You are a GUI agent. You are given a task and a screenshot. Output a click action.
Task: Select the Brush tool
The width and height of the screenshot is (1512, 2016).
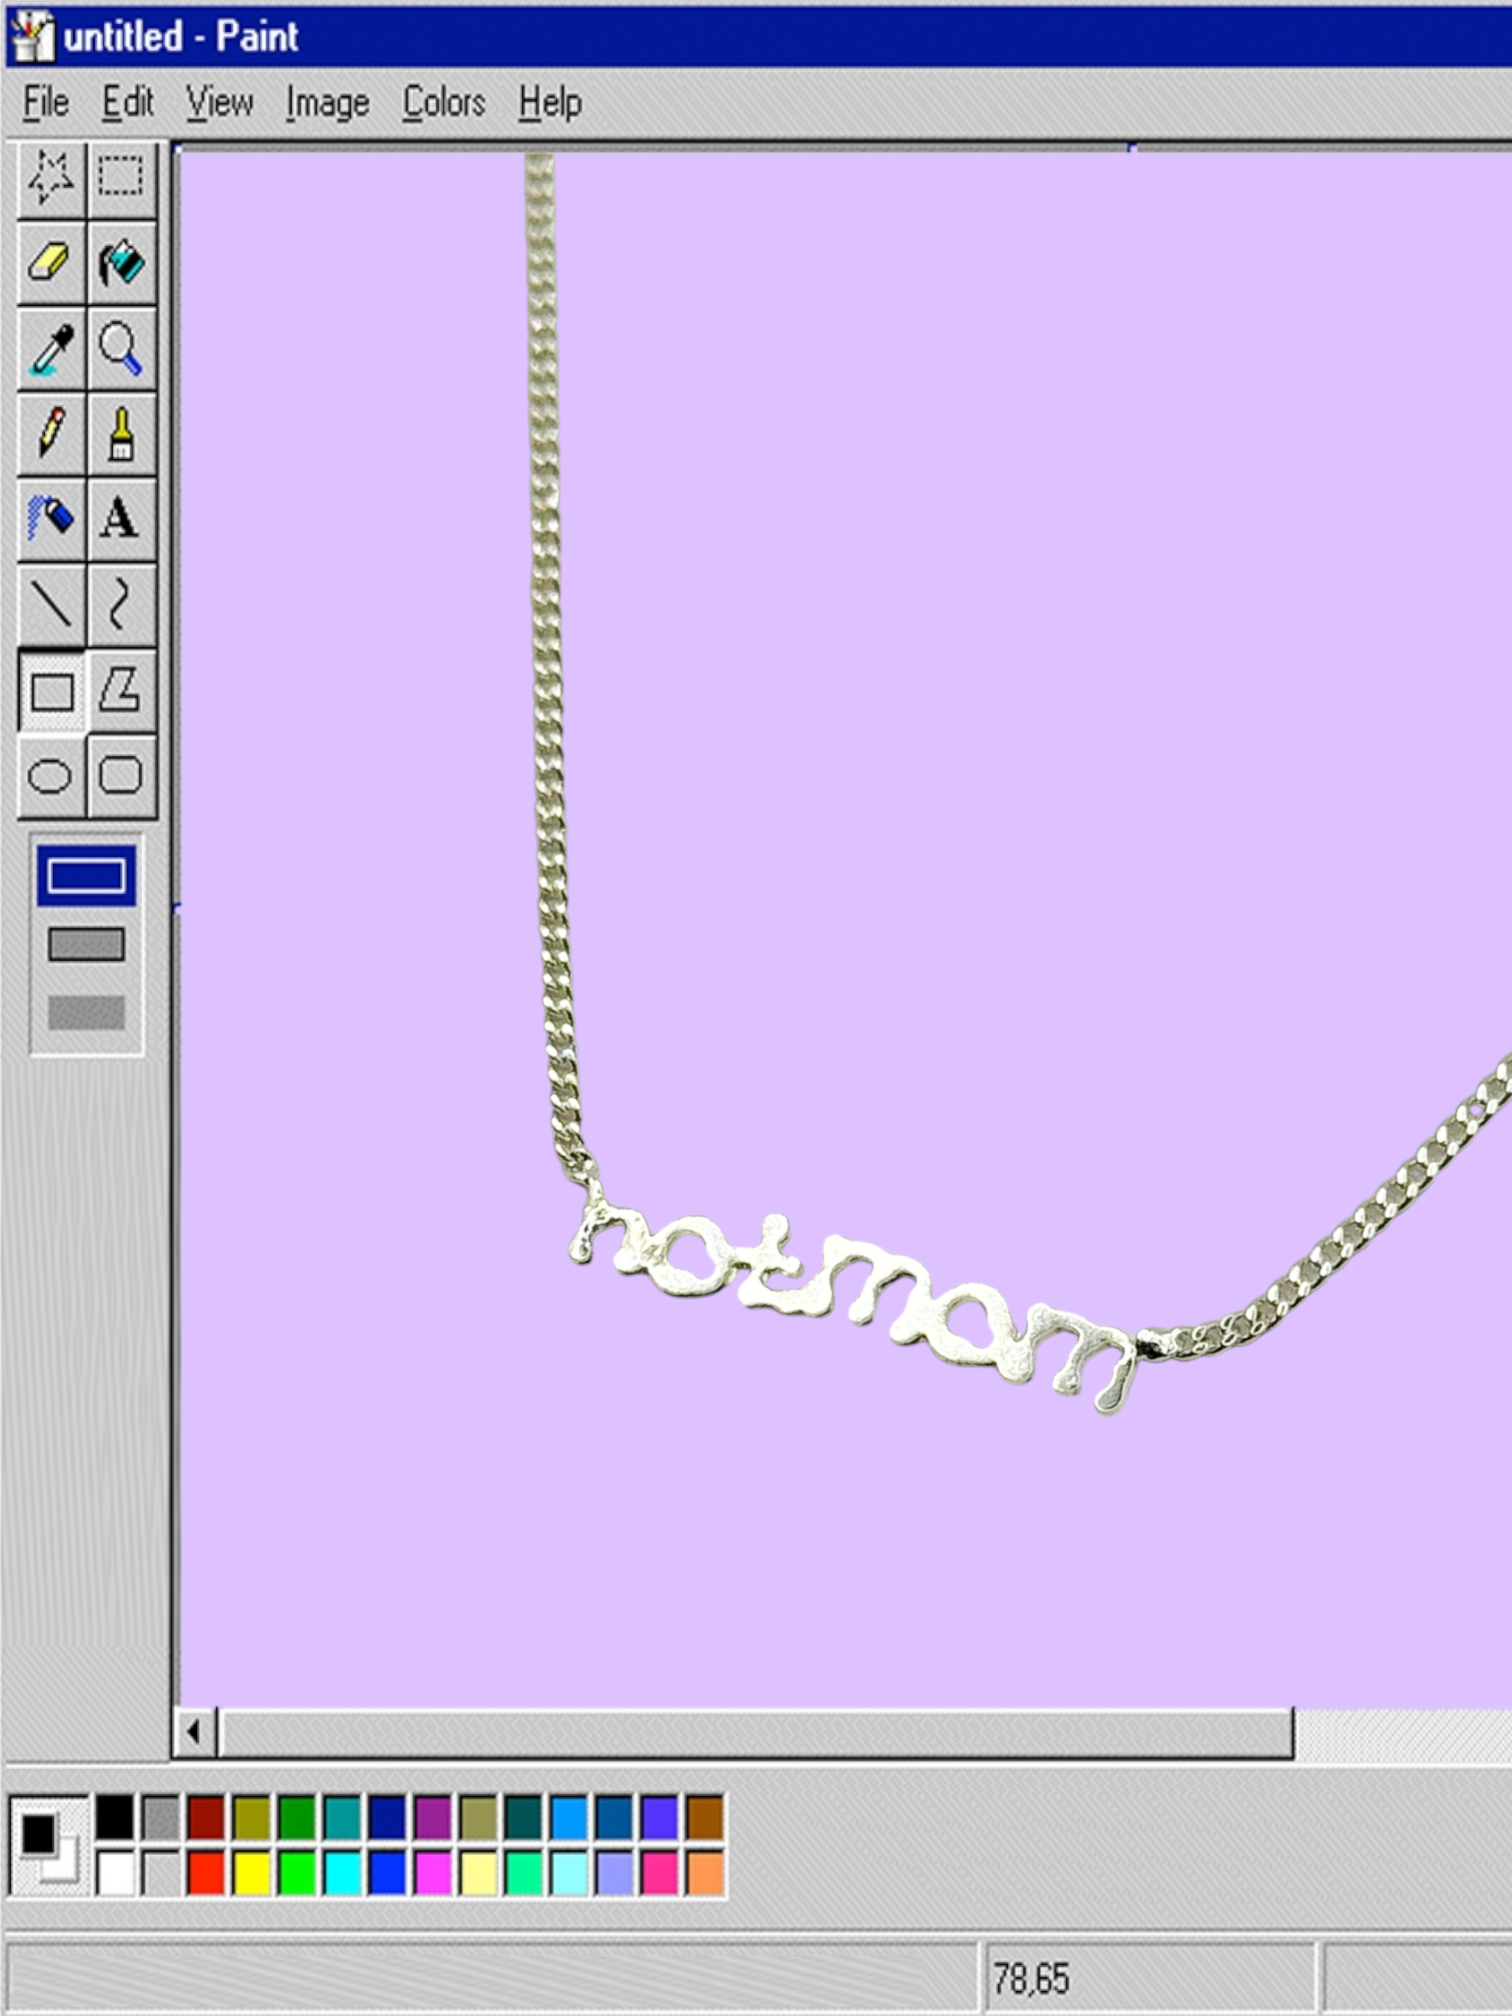tap(121, 434)
